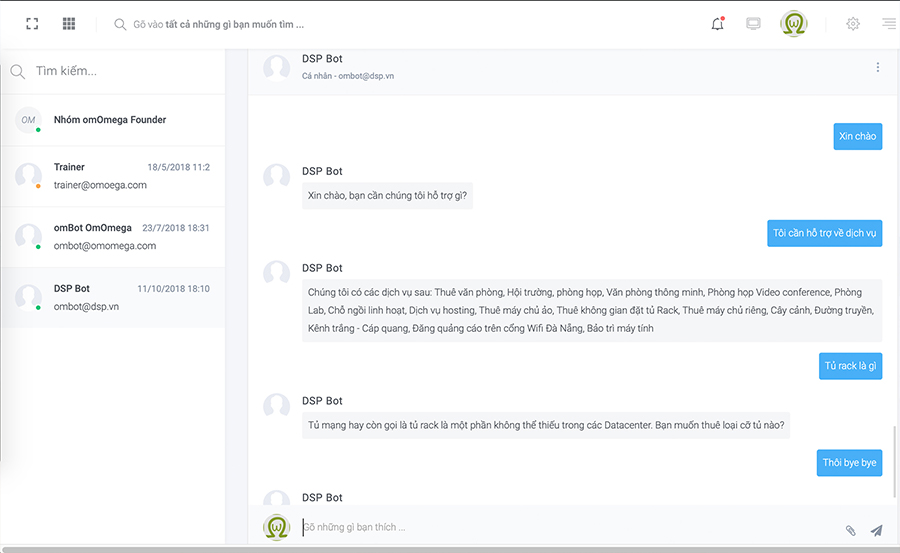
Task: Open the Trainer conversation
Action: 113,176
